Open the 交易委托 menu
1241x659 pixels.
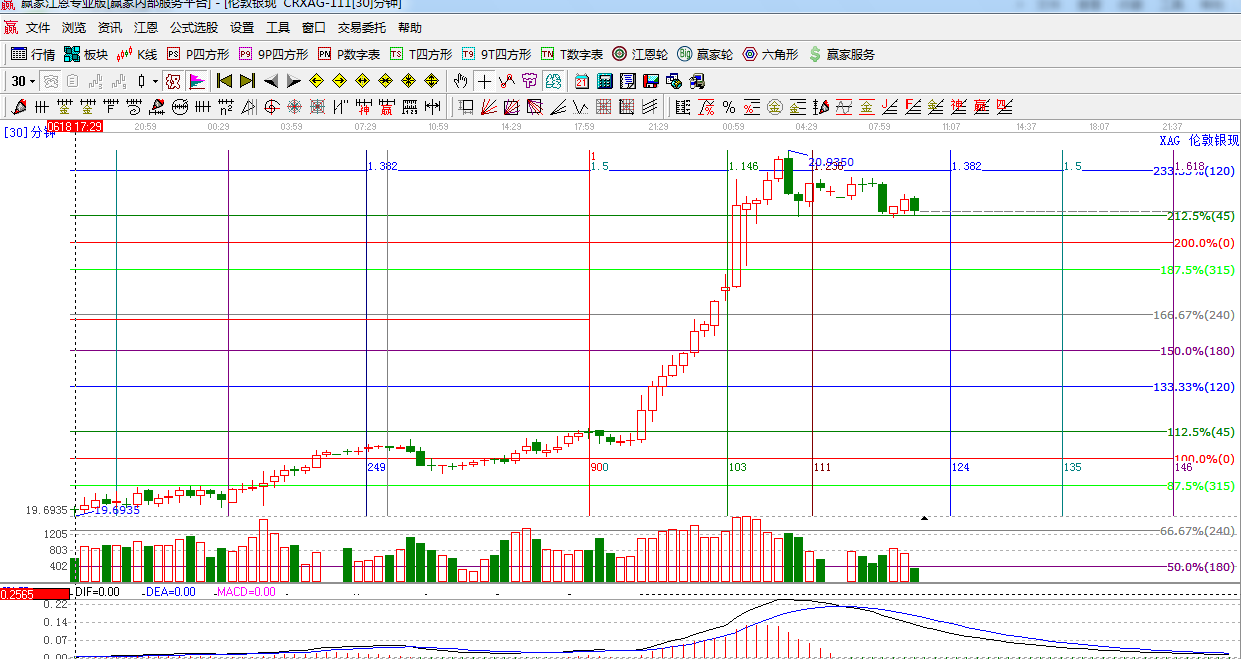coord(363,28)
